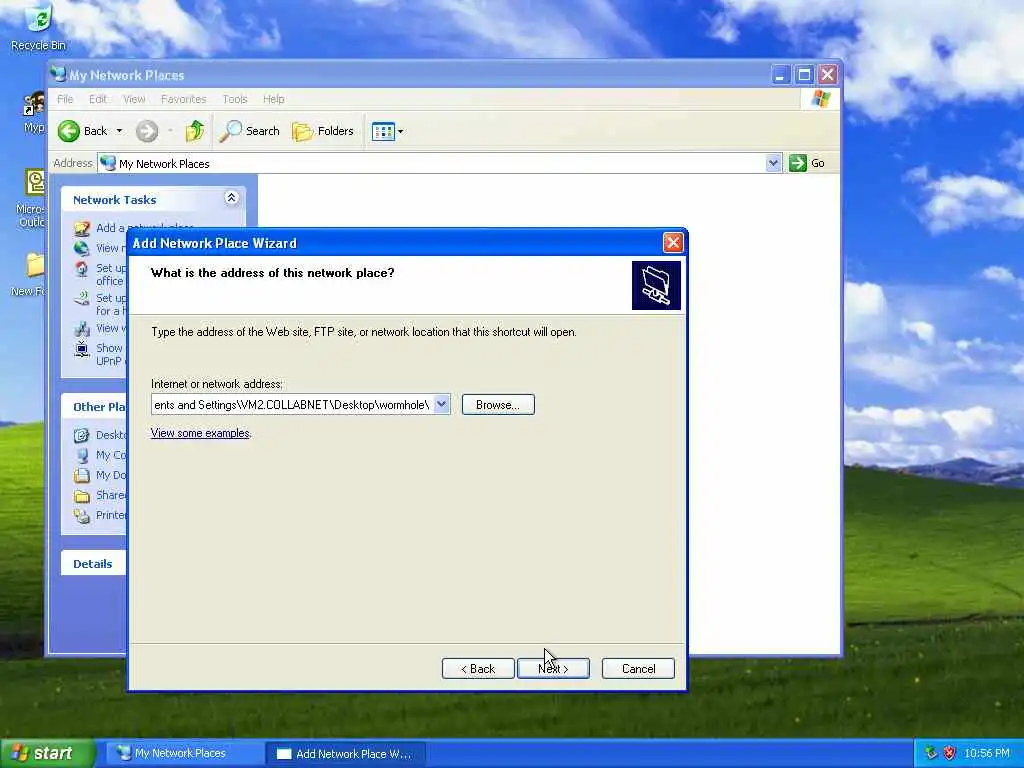
Task: Click the Show UPnP icons task icon
Action: pos(82,349)
